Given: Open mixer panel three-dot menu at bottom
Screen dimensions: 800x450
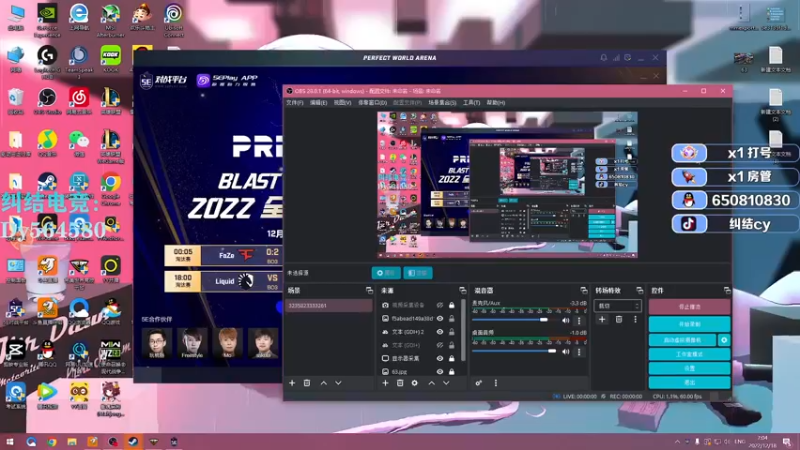Looking at the screenshot, I should [x=495, y=383].
